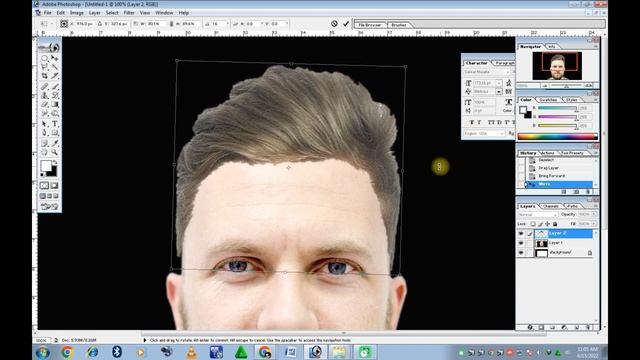
Task: Pick a color from the Color panel spectrum bar
Action: click(x=558, y=136)
